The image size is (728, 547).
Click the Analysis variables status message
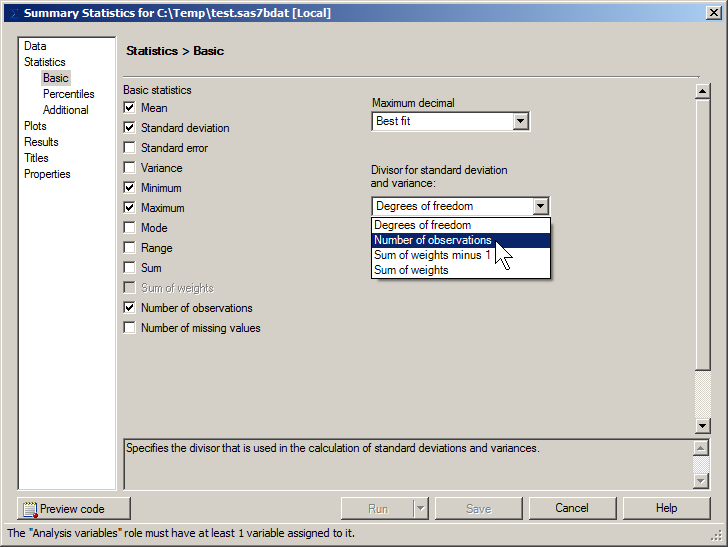tap(181, 533)
